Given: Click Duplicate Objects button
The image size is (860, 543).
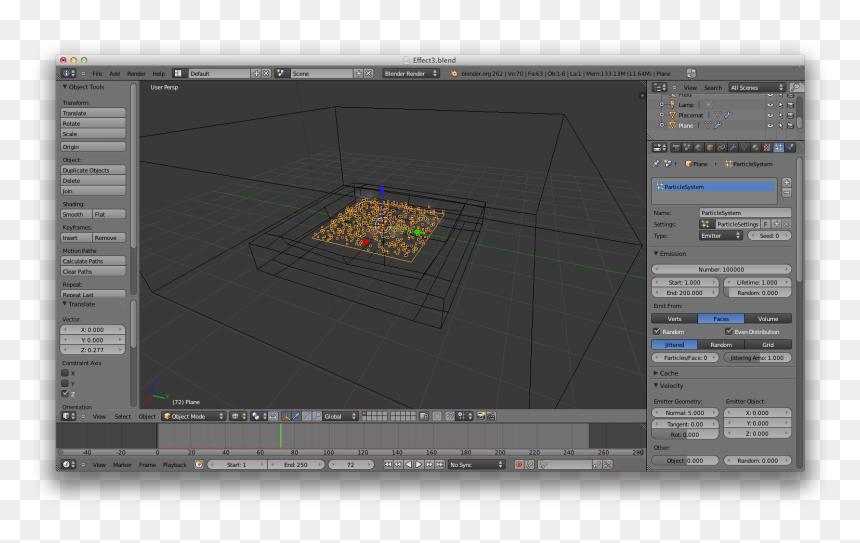Looking at the screenshot, I should pyautogui.click(x=93, y=170).
